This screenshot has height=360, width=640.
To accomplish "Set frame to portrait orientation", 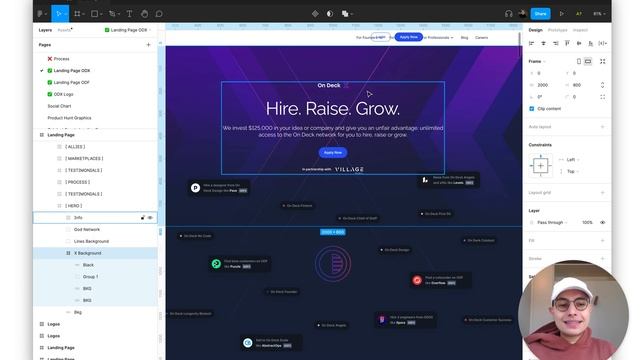I will (579, 61).
